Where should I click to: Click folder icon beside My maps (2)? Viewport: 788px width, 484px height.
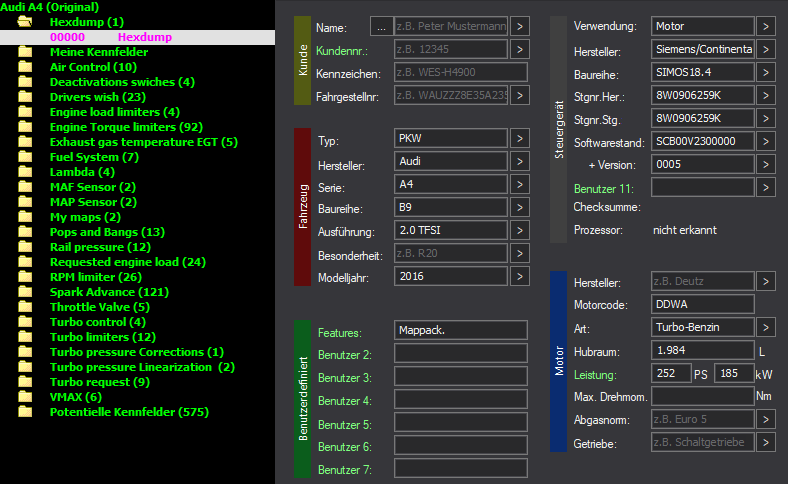pyautogui.click(x=25, y=217)
